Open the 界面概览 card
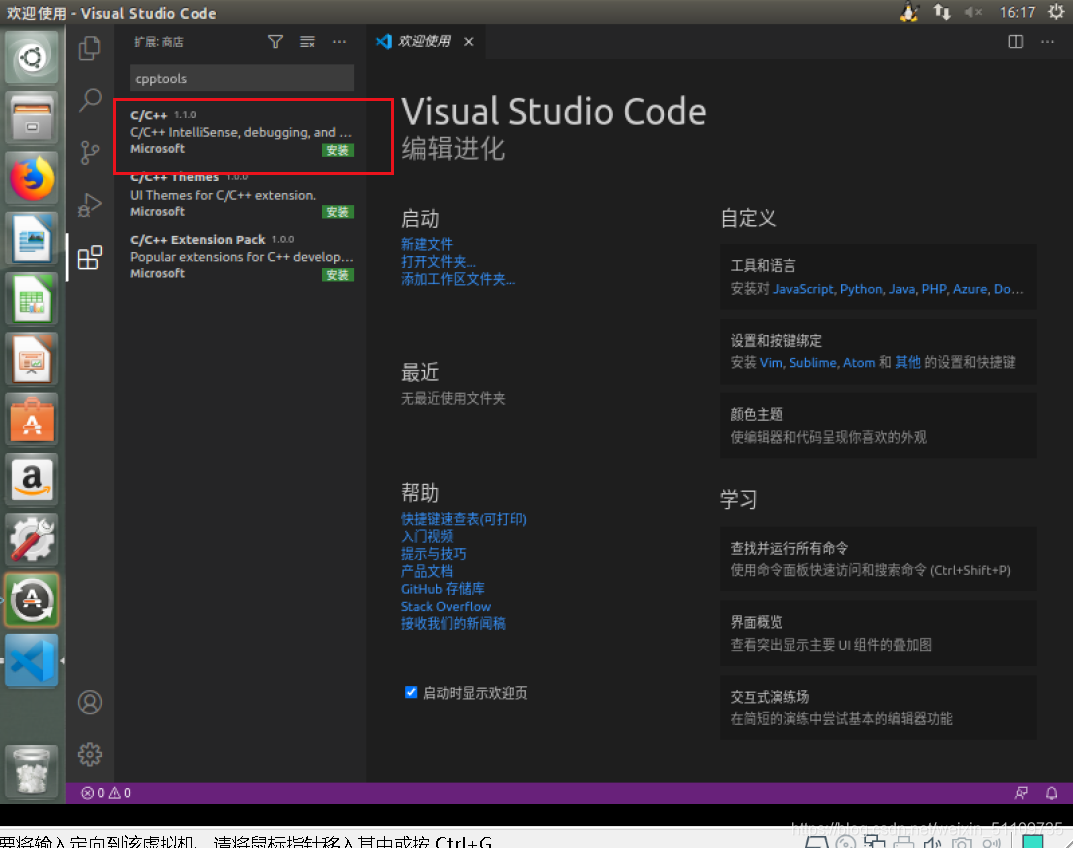 tap(877, 633)
